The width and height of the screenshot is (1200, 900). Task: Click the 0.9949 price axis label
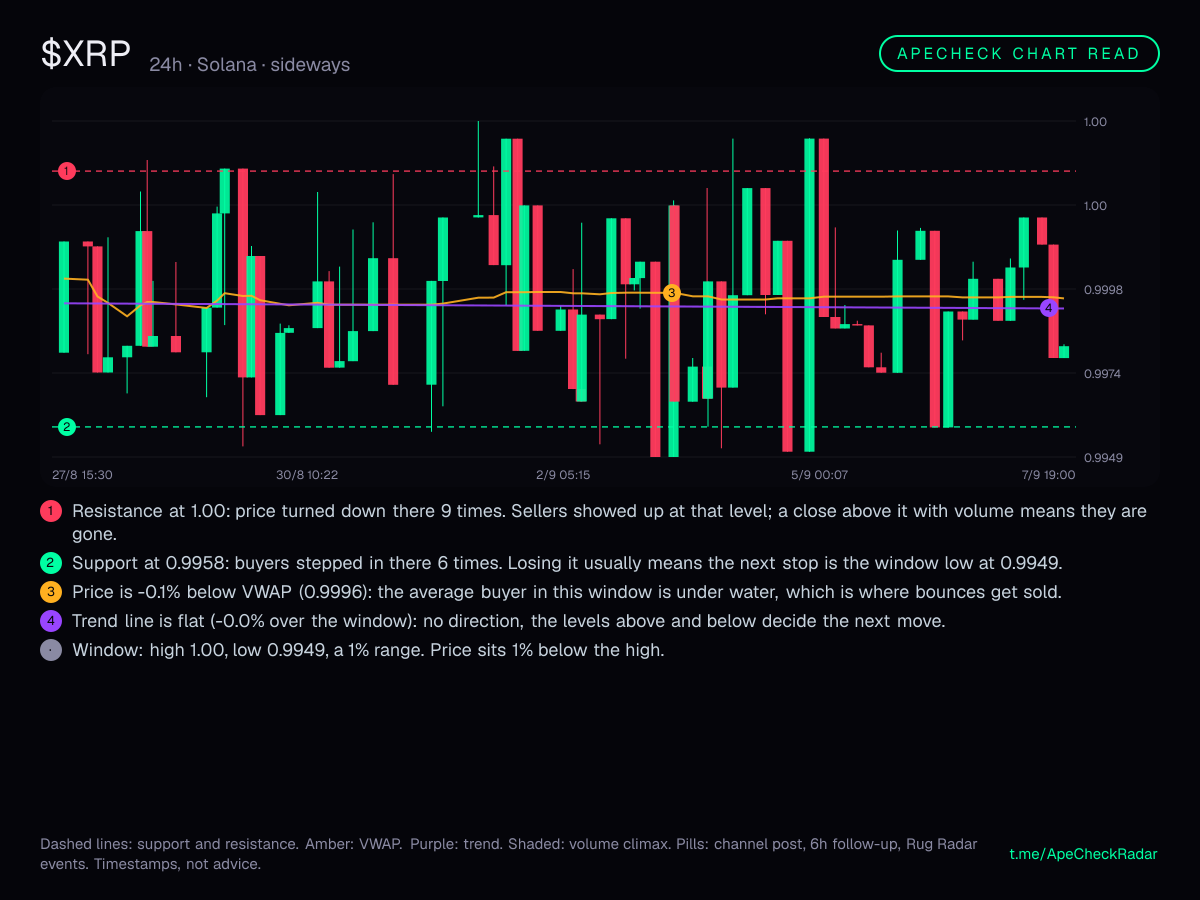tap(1103, 458)
